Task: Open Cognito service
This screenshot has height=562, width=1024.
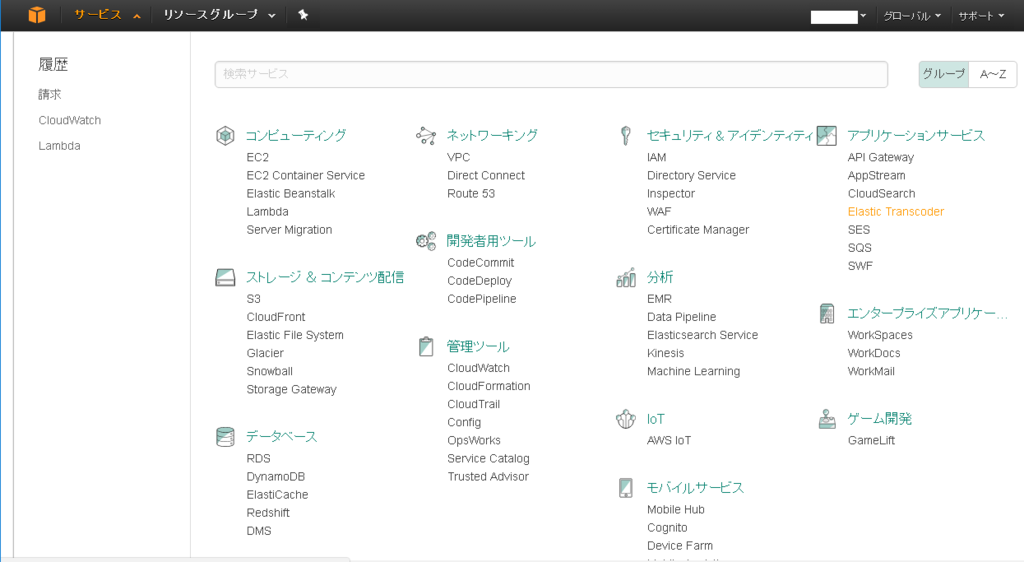Action: click(667, 528)
